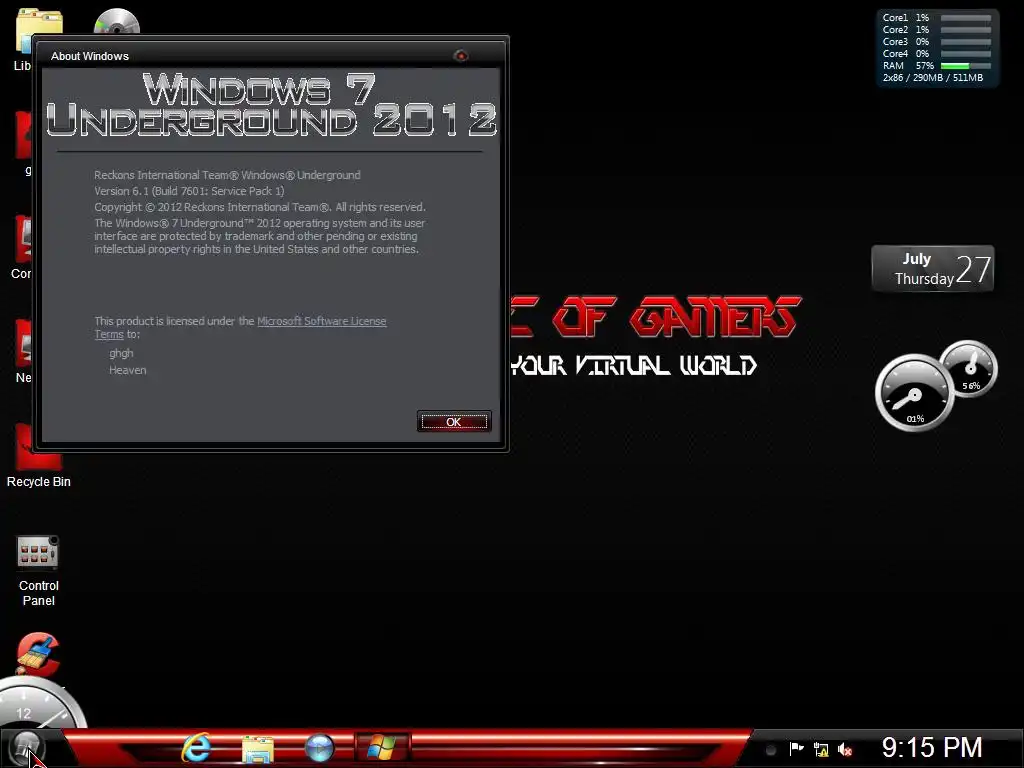The image size is (1024, 768).
Task: Click the muted volume tray icon
Action: coord(845,749)
